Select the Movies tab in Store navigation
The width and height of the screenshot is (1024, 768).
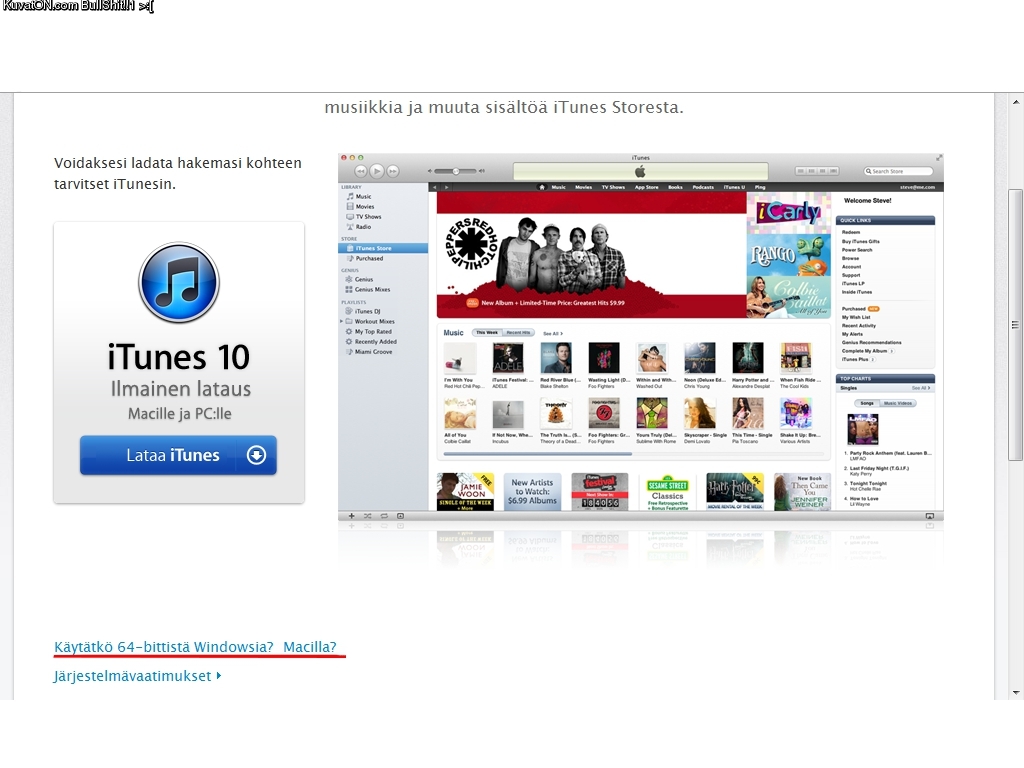tap(583, 187)
